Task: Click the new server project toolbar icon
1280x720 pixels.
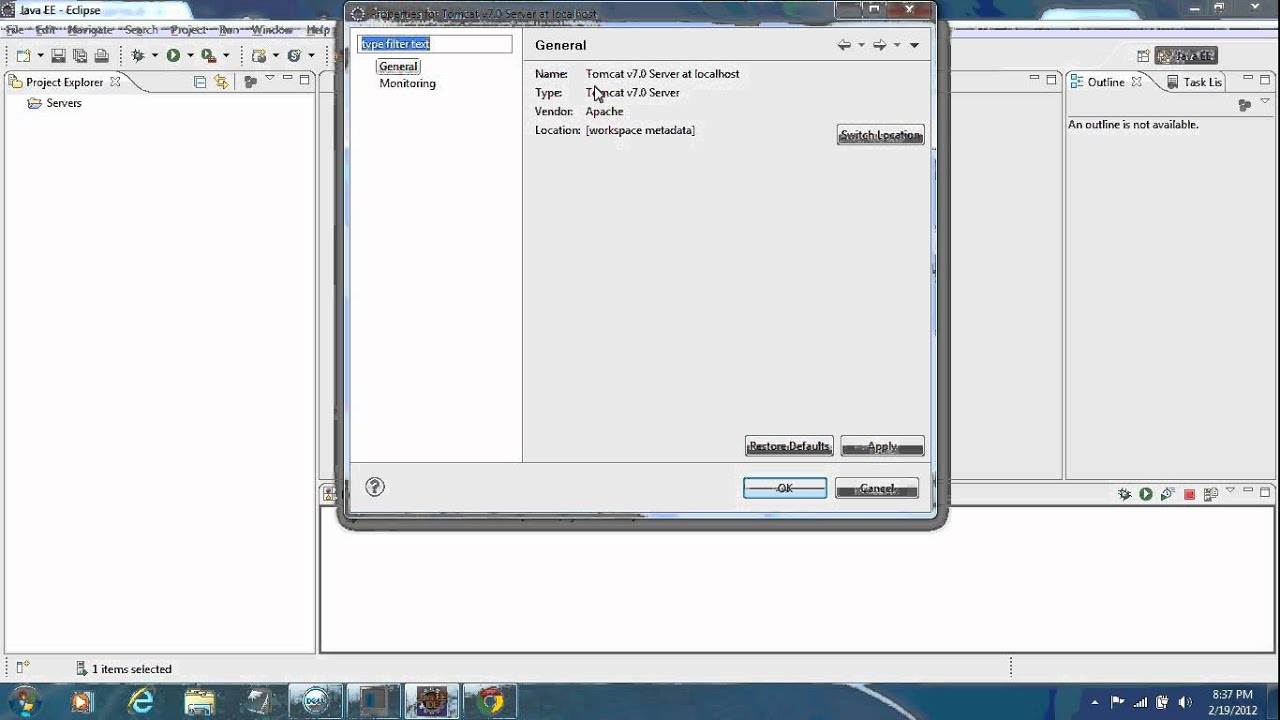Action: [259, 56]
